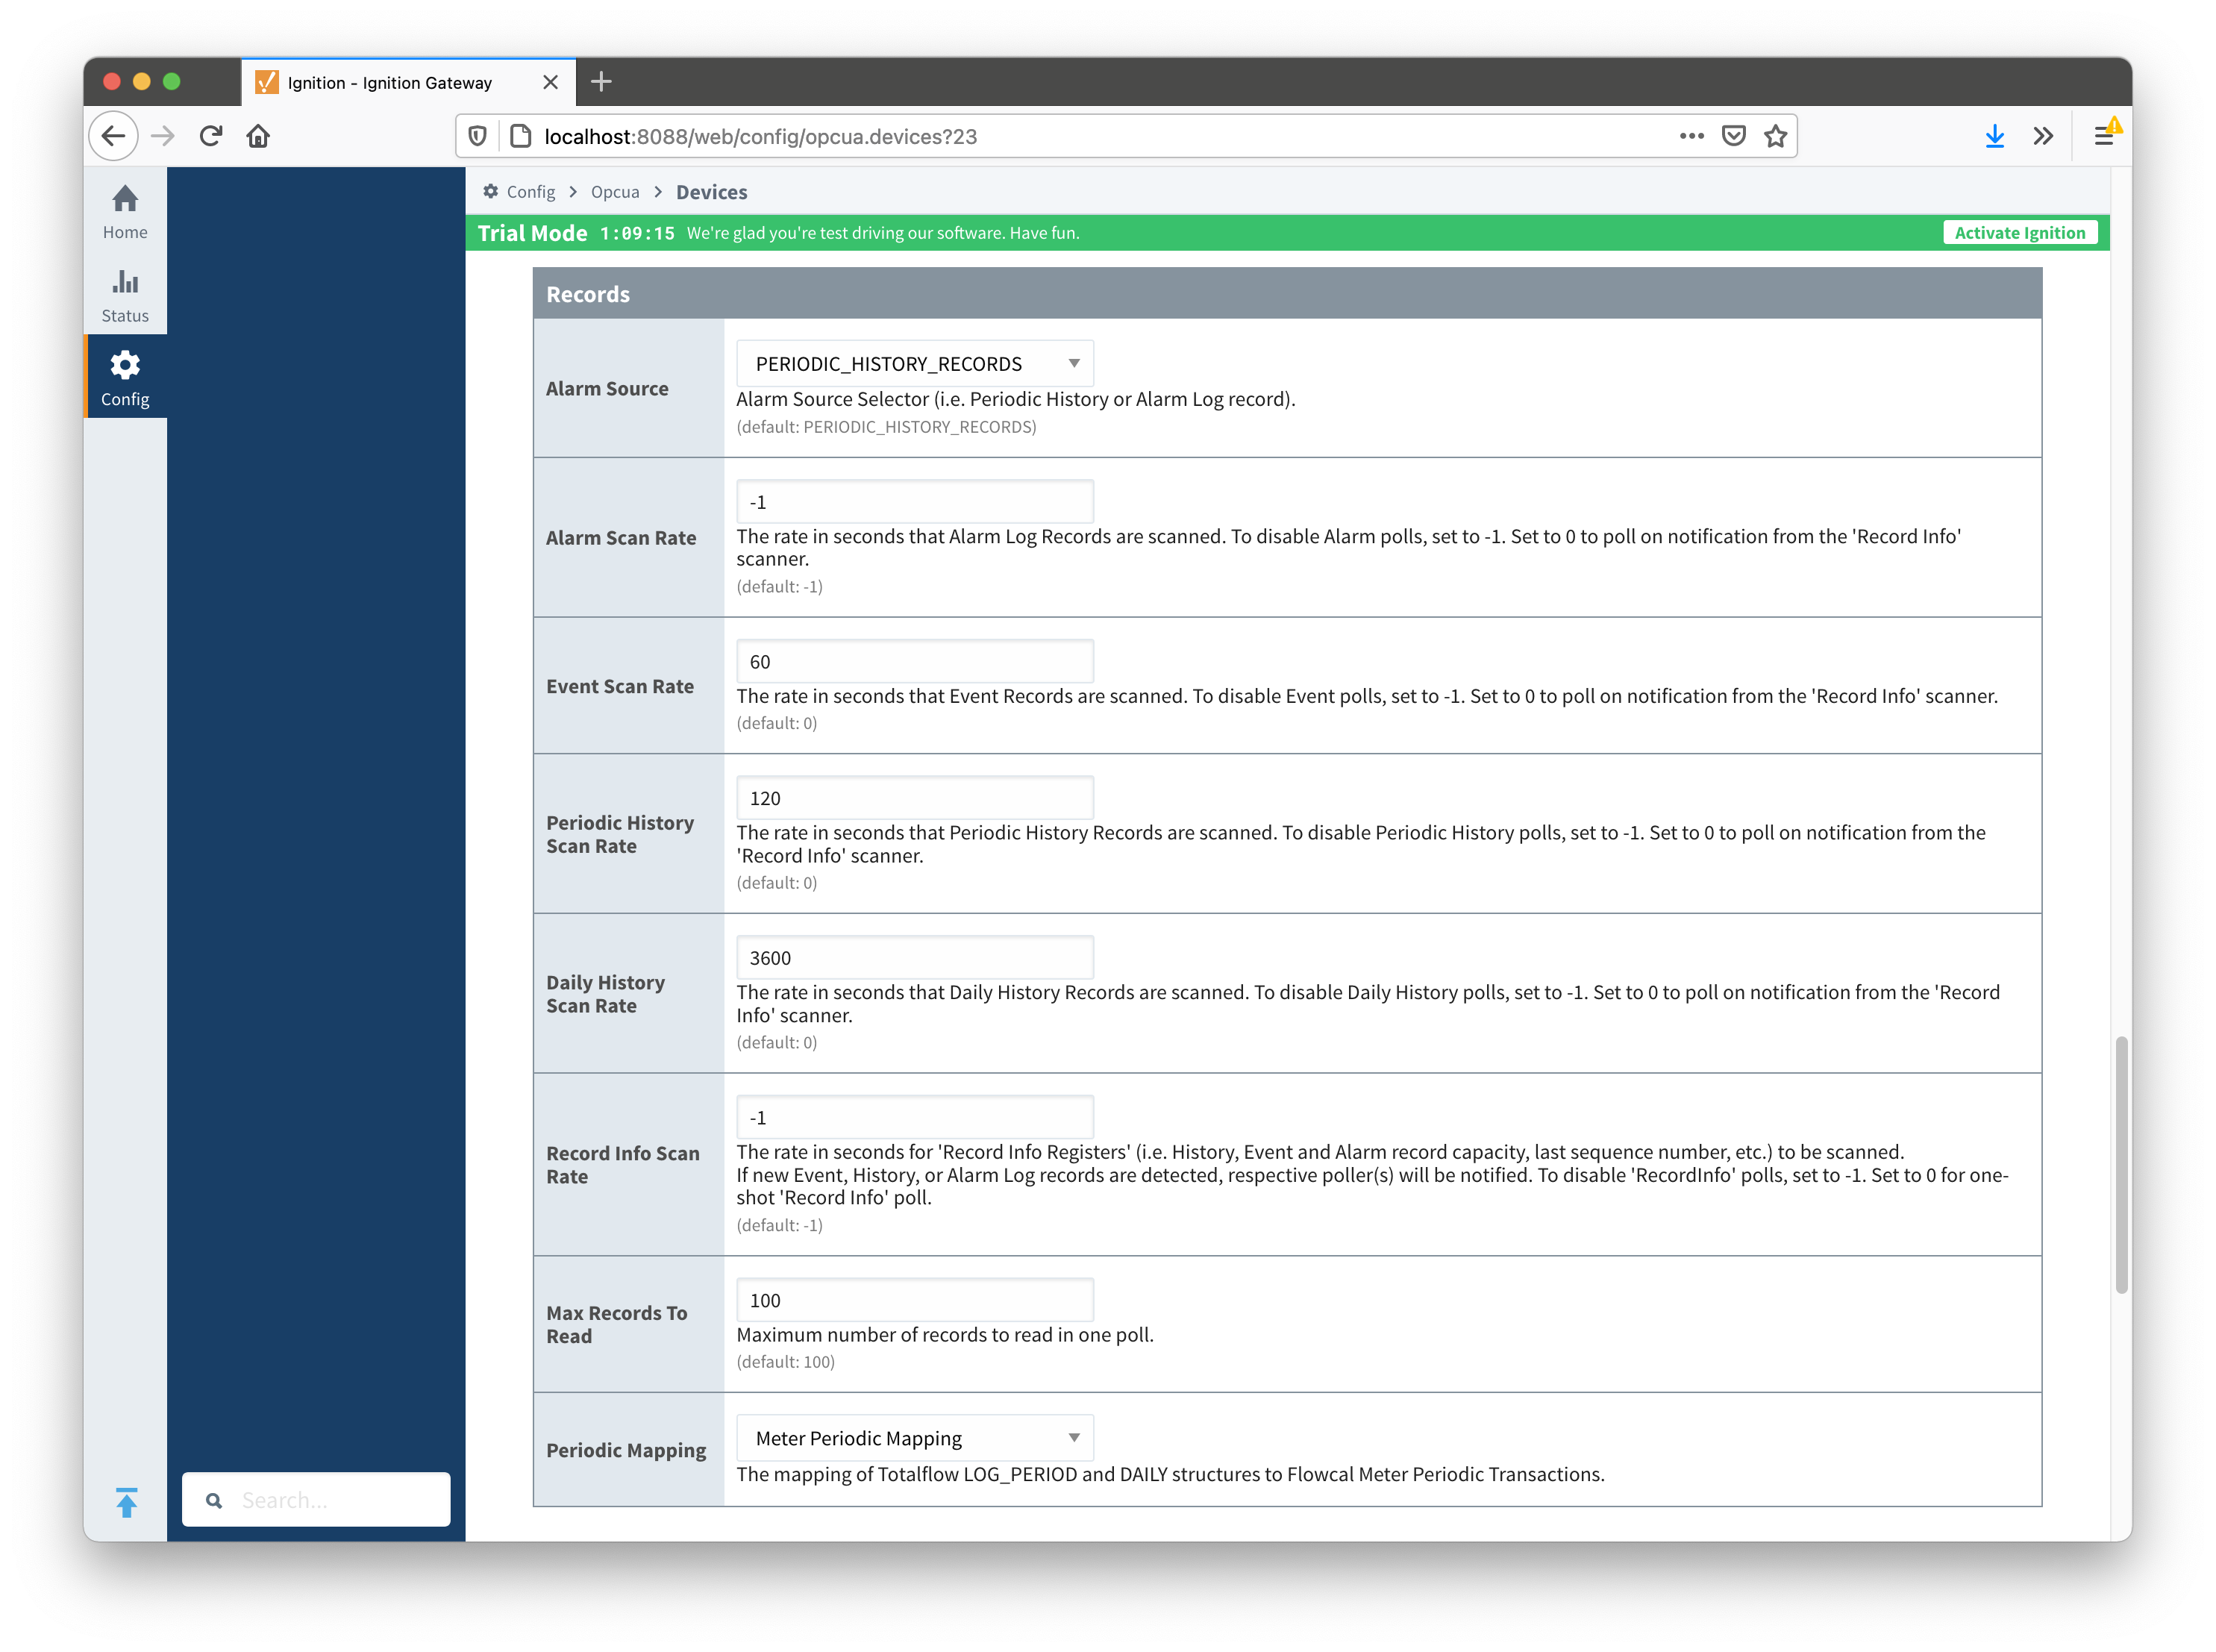
Task: Select the Ignition Gateway browser tab
Action: pyautogui.click(x=408, y=82)
